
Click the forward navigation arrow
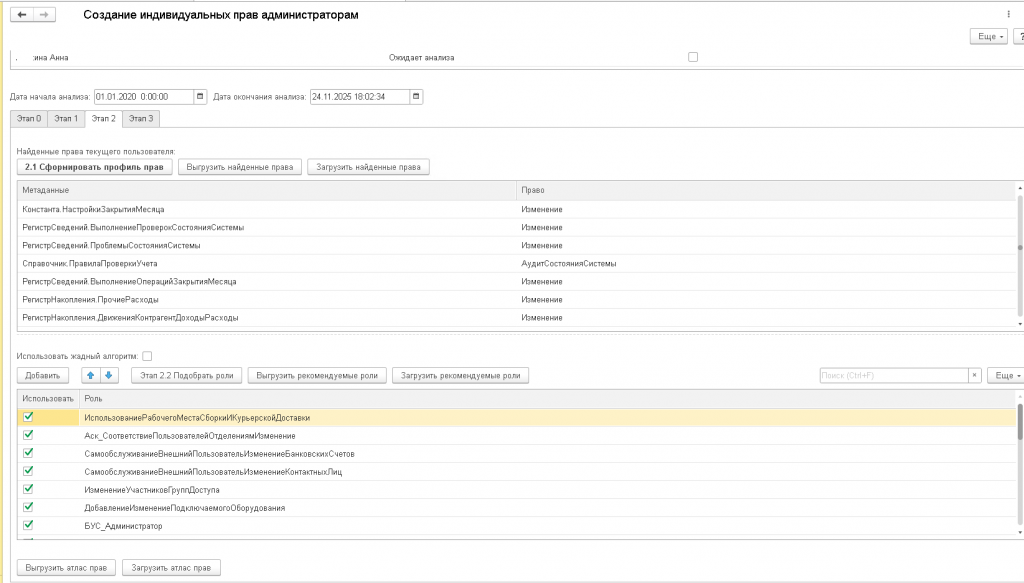[x=44, y=16]
